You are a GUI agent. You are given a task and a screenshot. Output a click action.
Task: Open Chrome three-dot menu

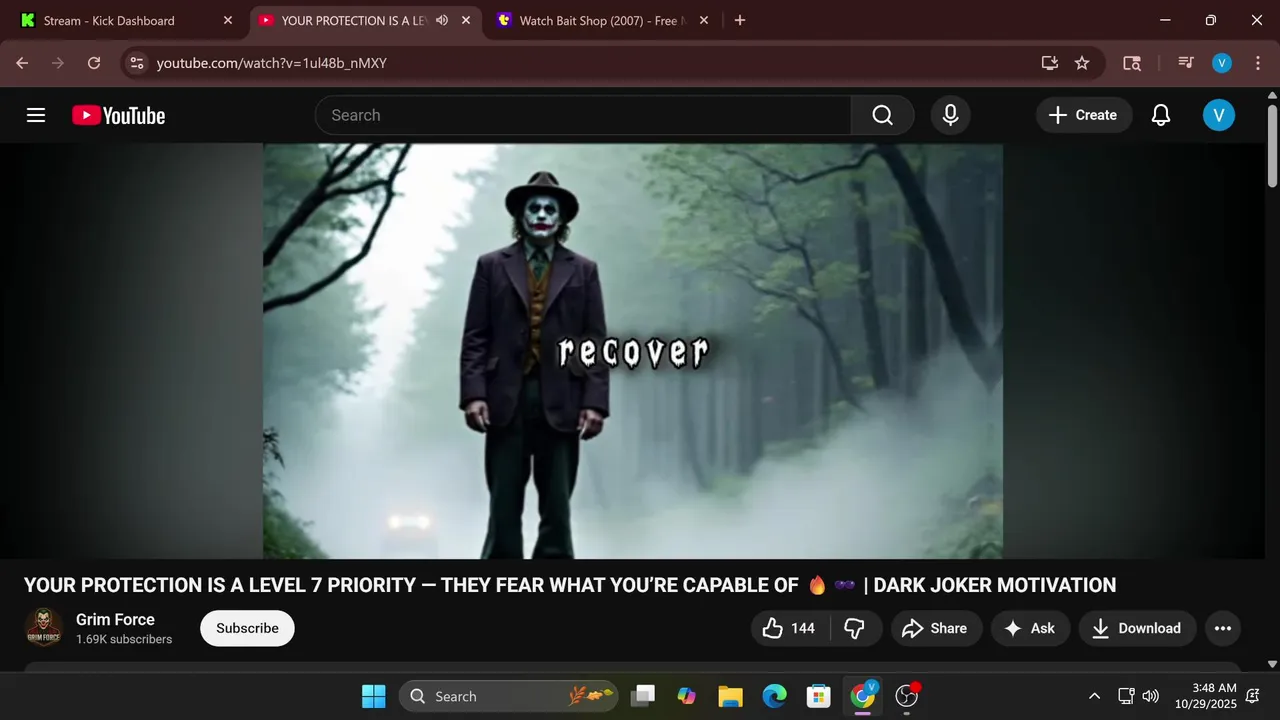click(1257, 63)
